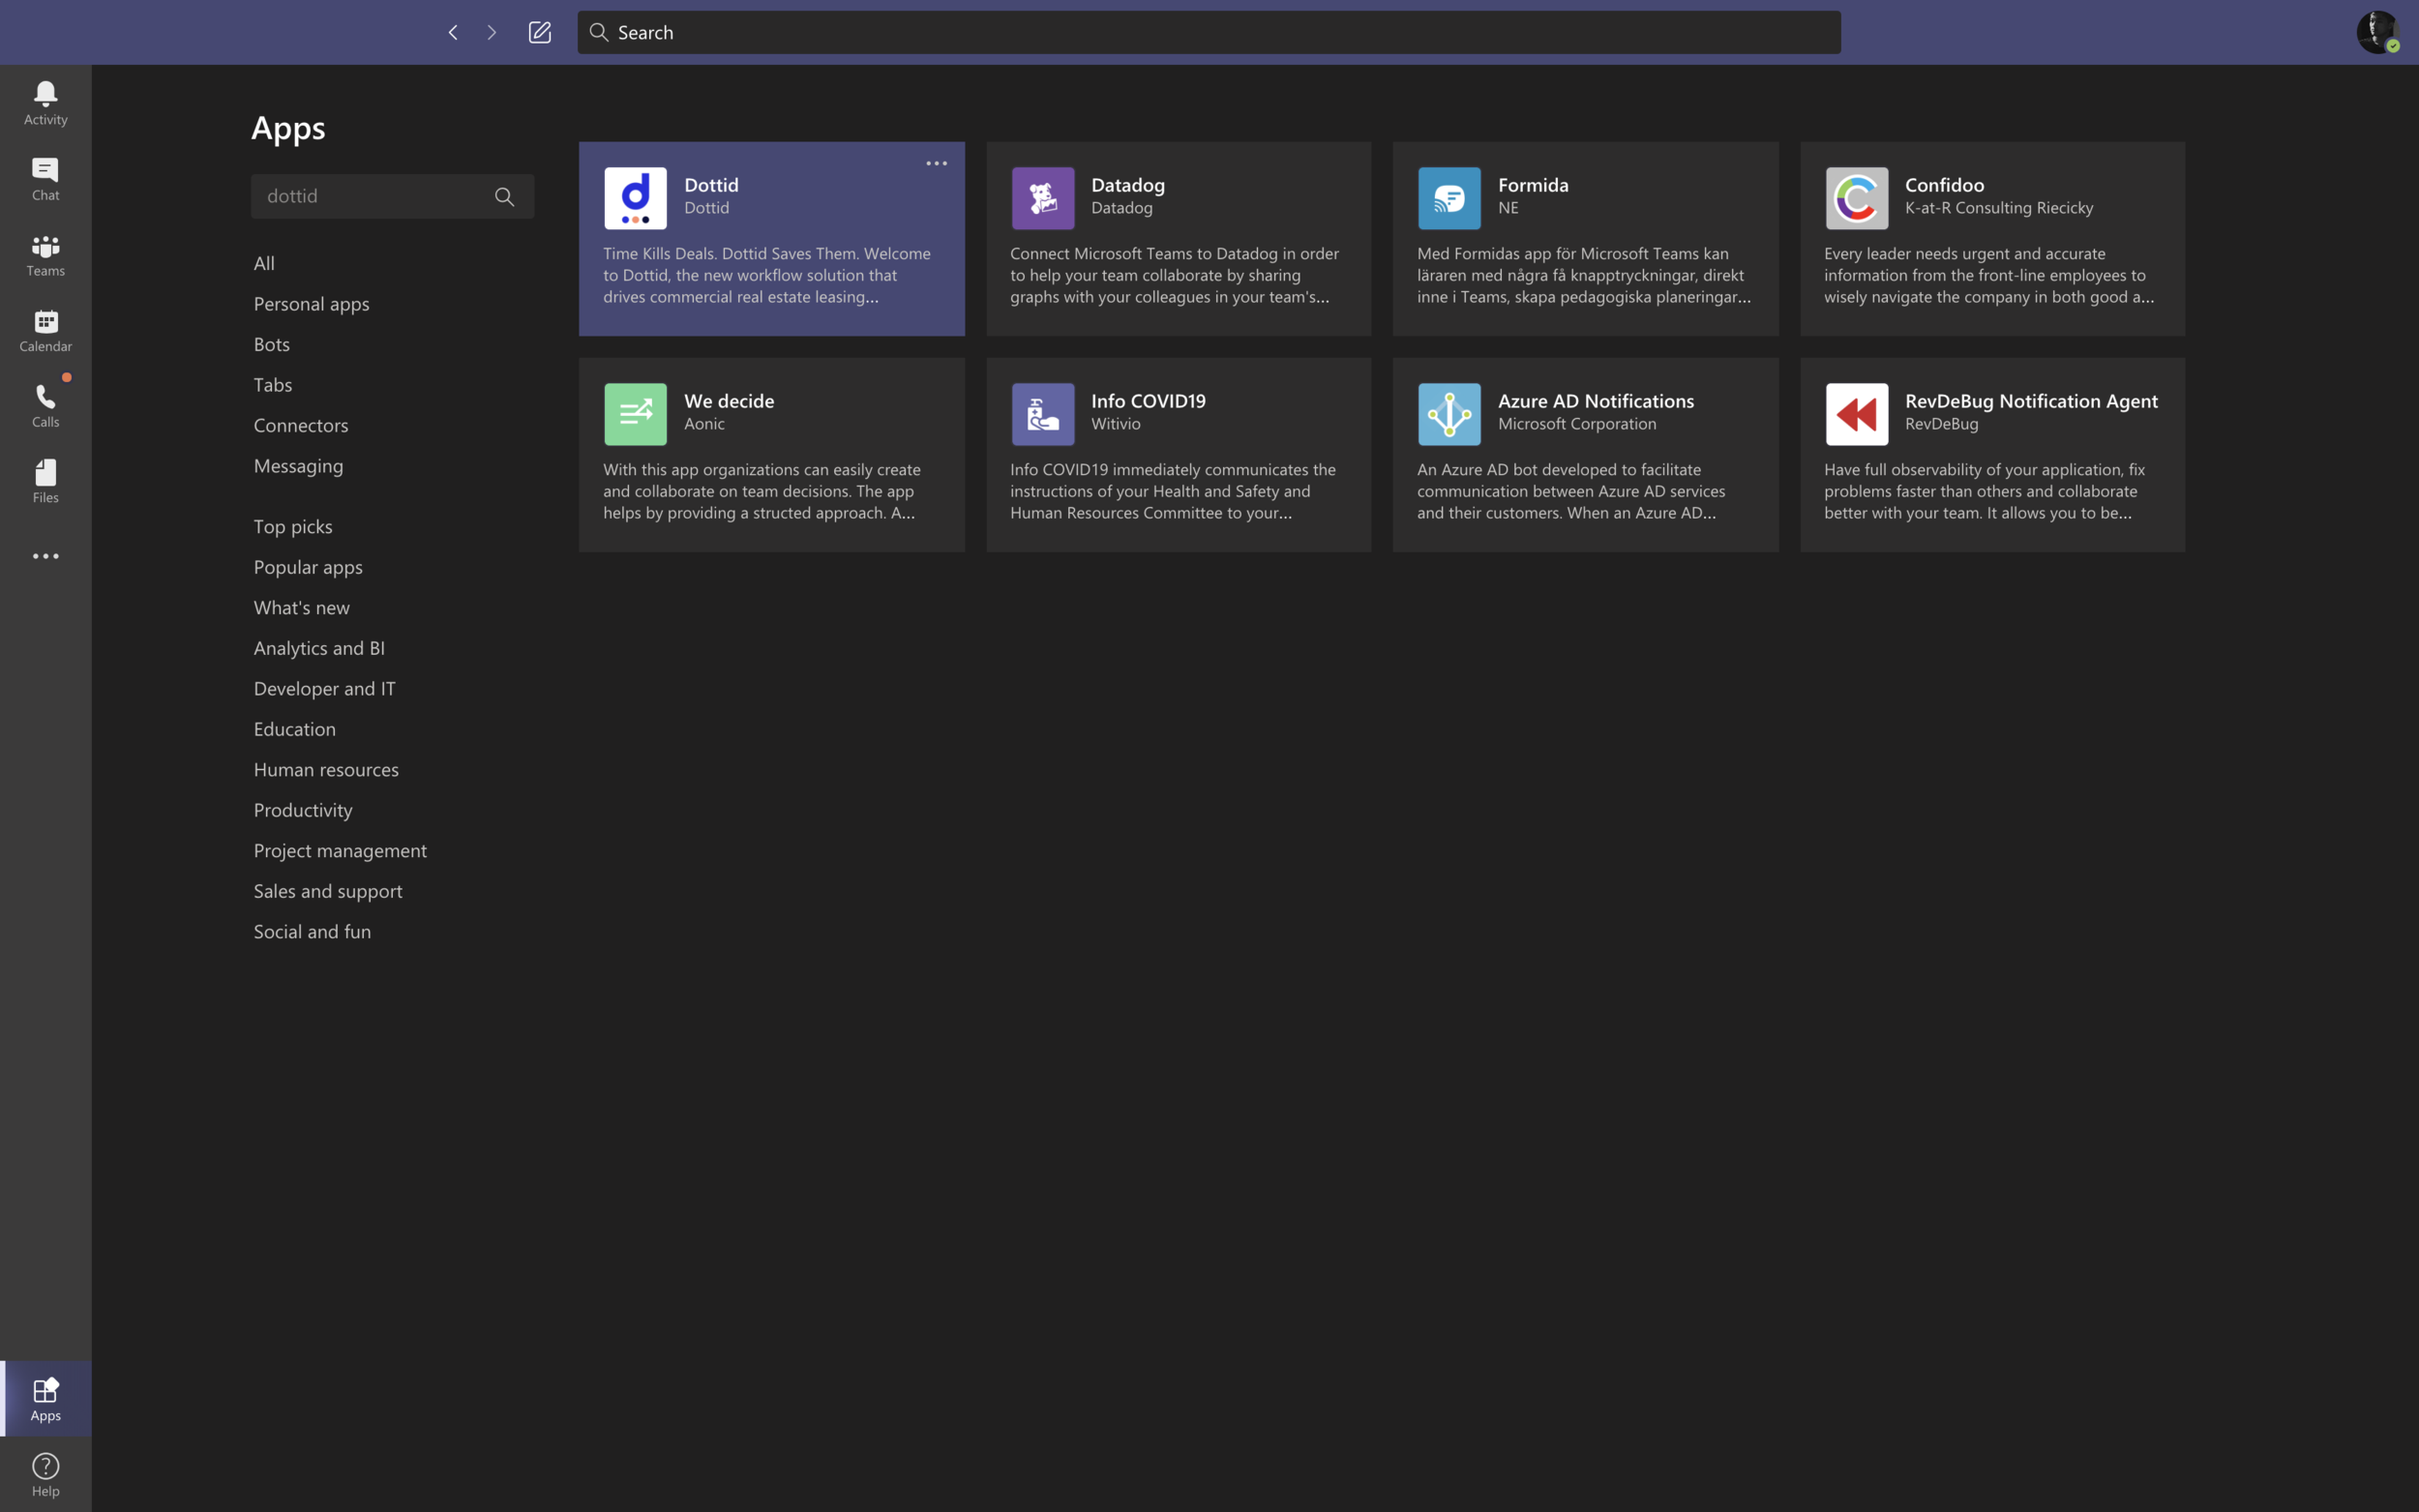Go back with the left chevron

(x=453, y=32)
